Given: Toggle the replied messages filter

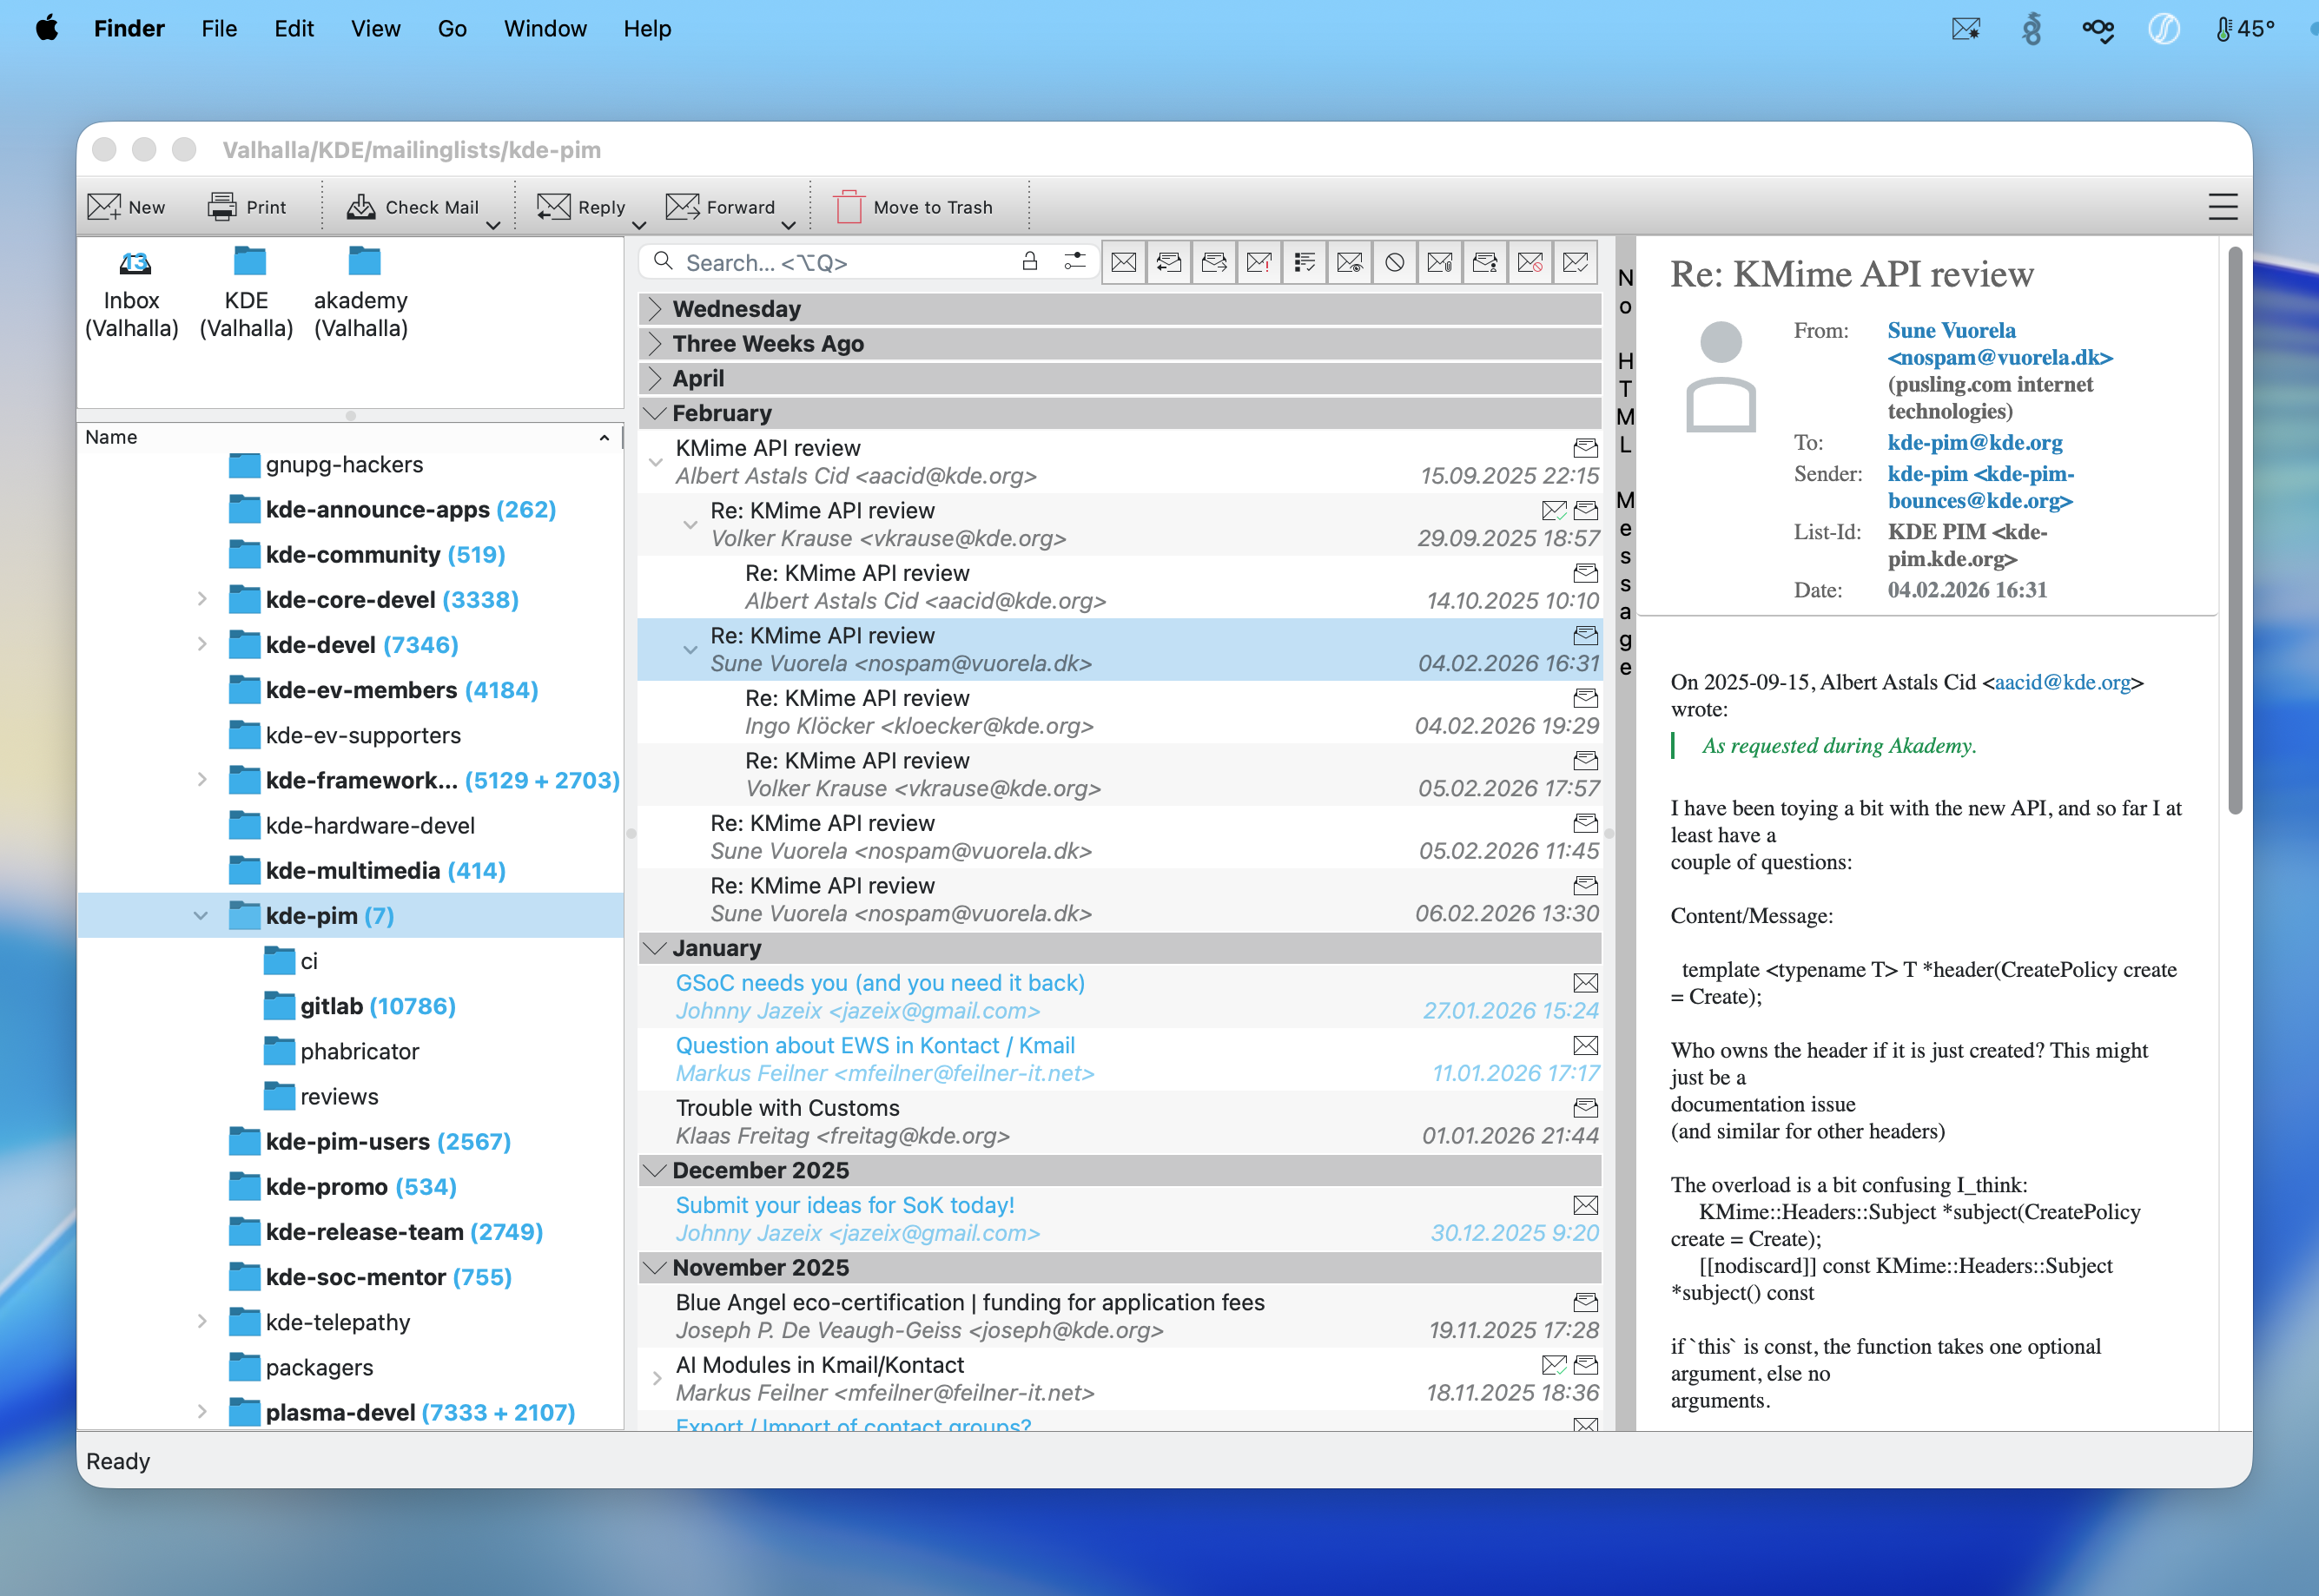Looking at the screenshot, I should click(1169, 262).
